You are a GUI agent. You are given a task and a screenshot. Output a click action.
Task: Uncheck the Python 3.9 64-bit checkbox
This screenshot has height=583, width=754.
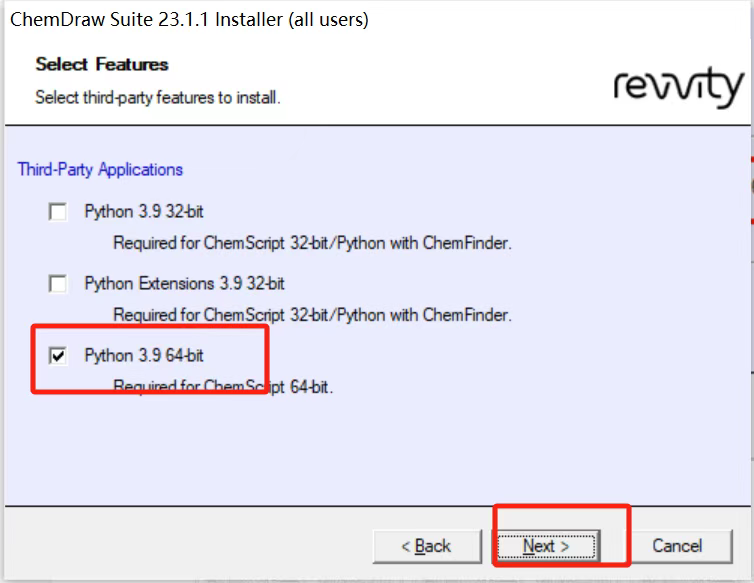tap(59, 356)
